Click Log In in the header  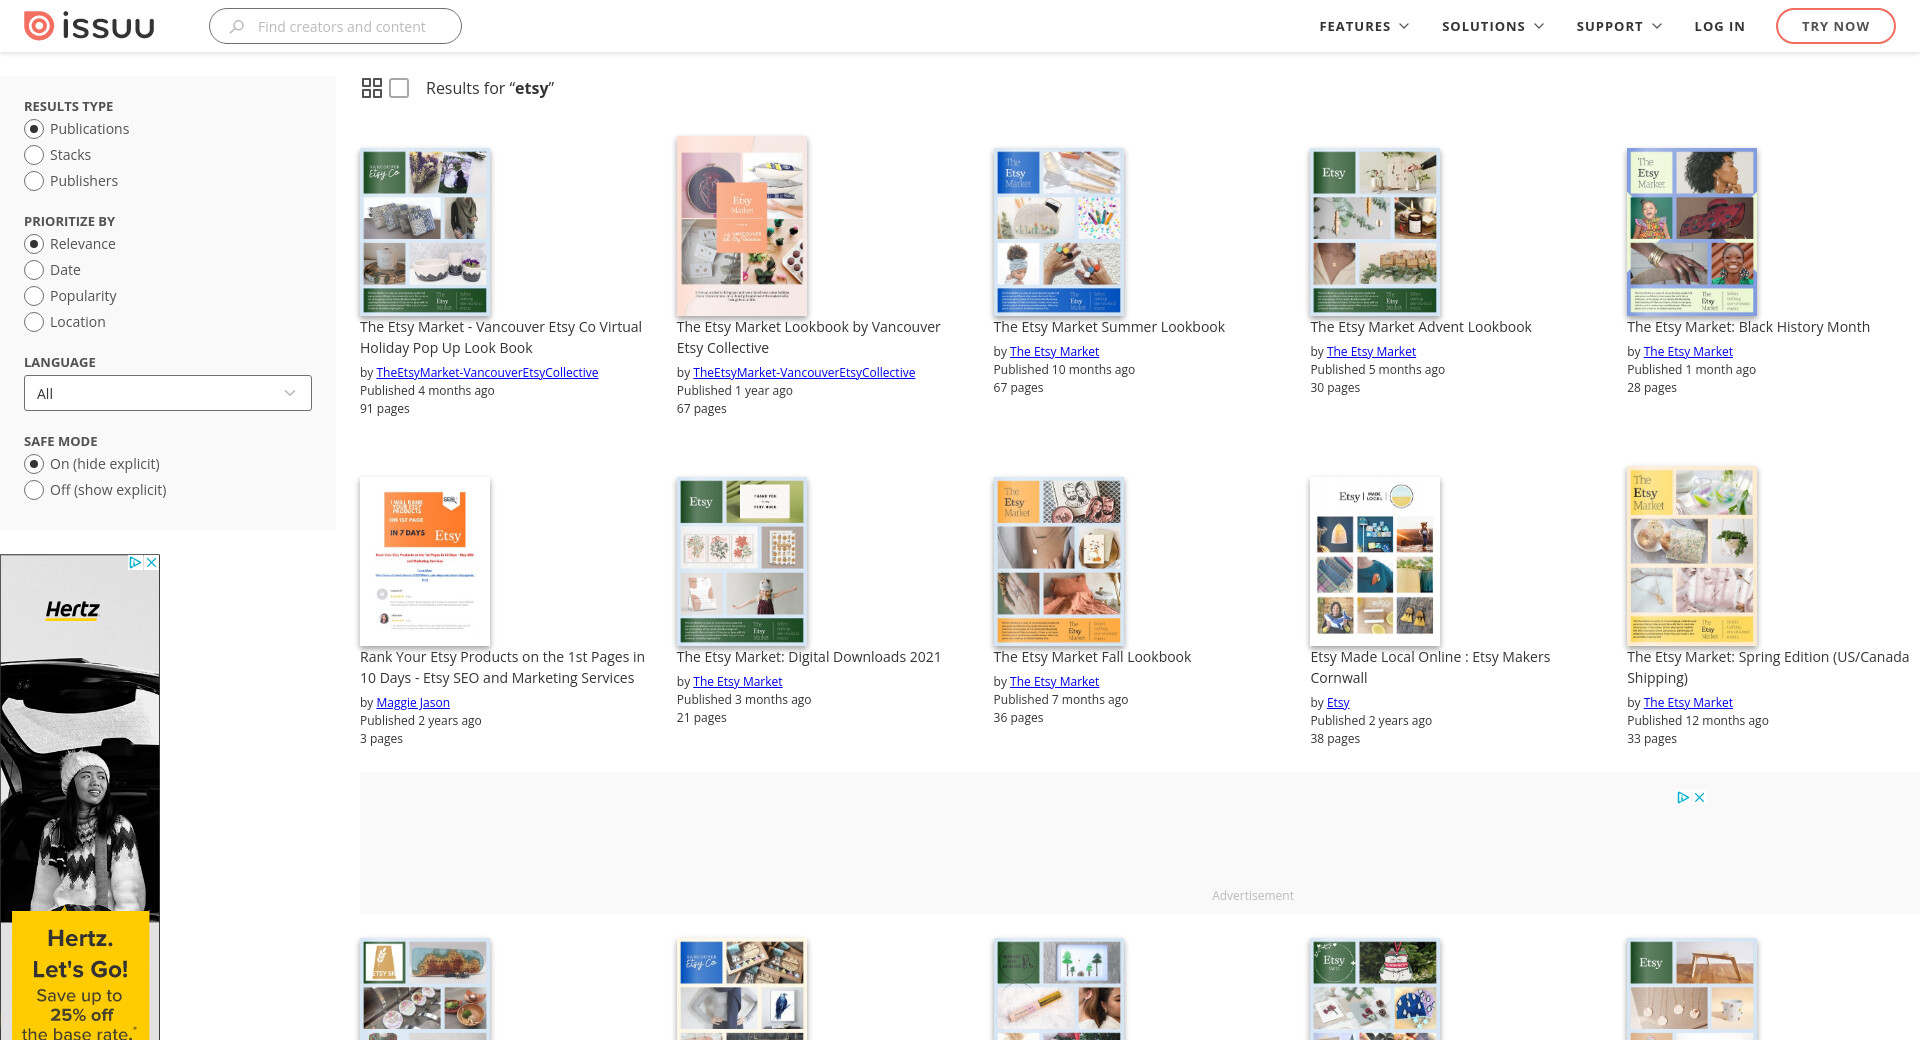click(x=1719, y=26)
